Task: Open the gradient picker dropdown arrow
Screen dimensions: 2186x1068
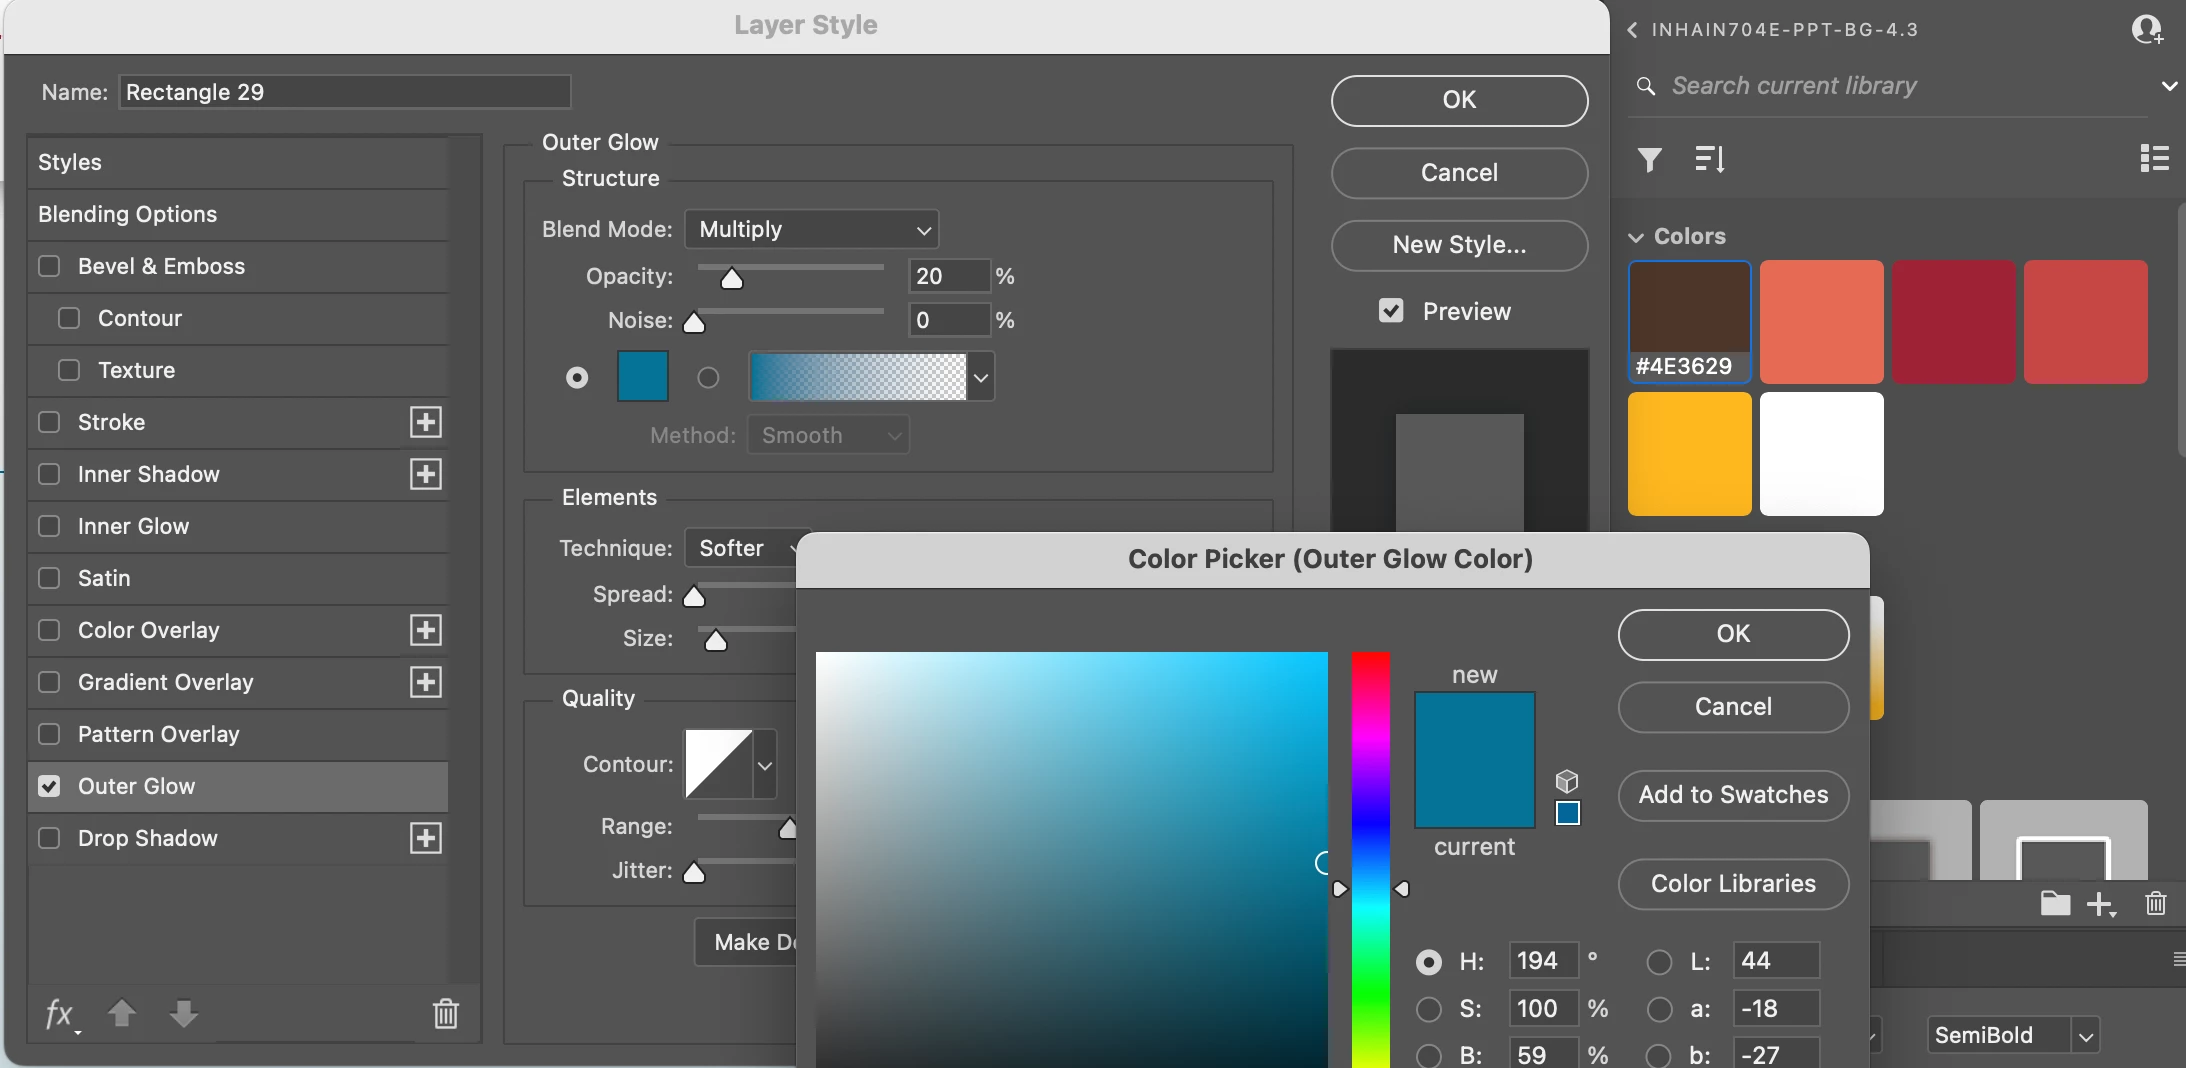Action: (981, 378)
